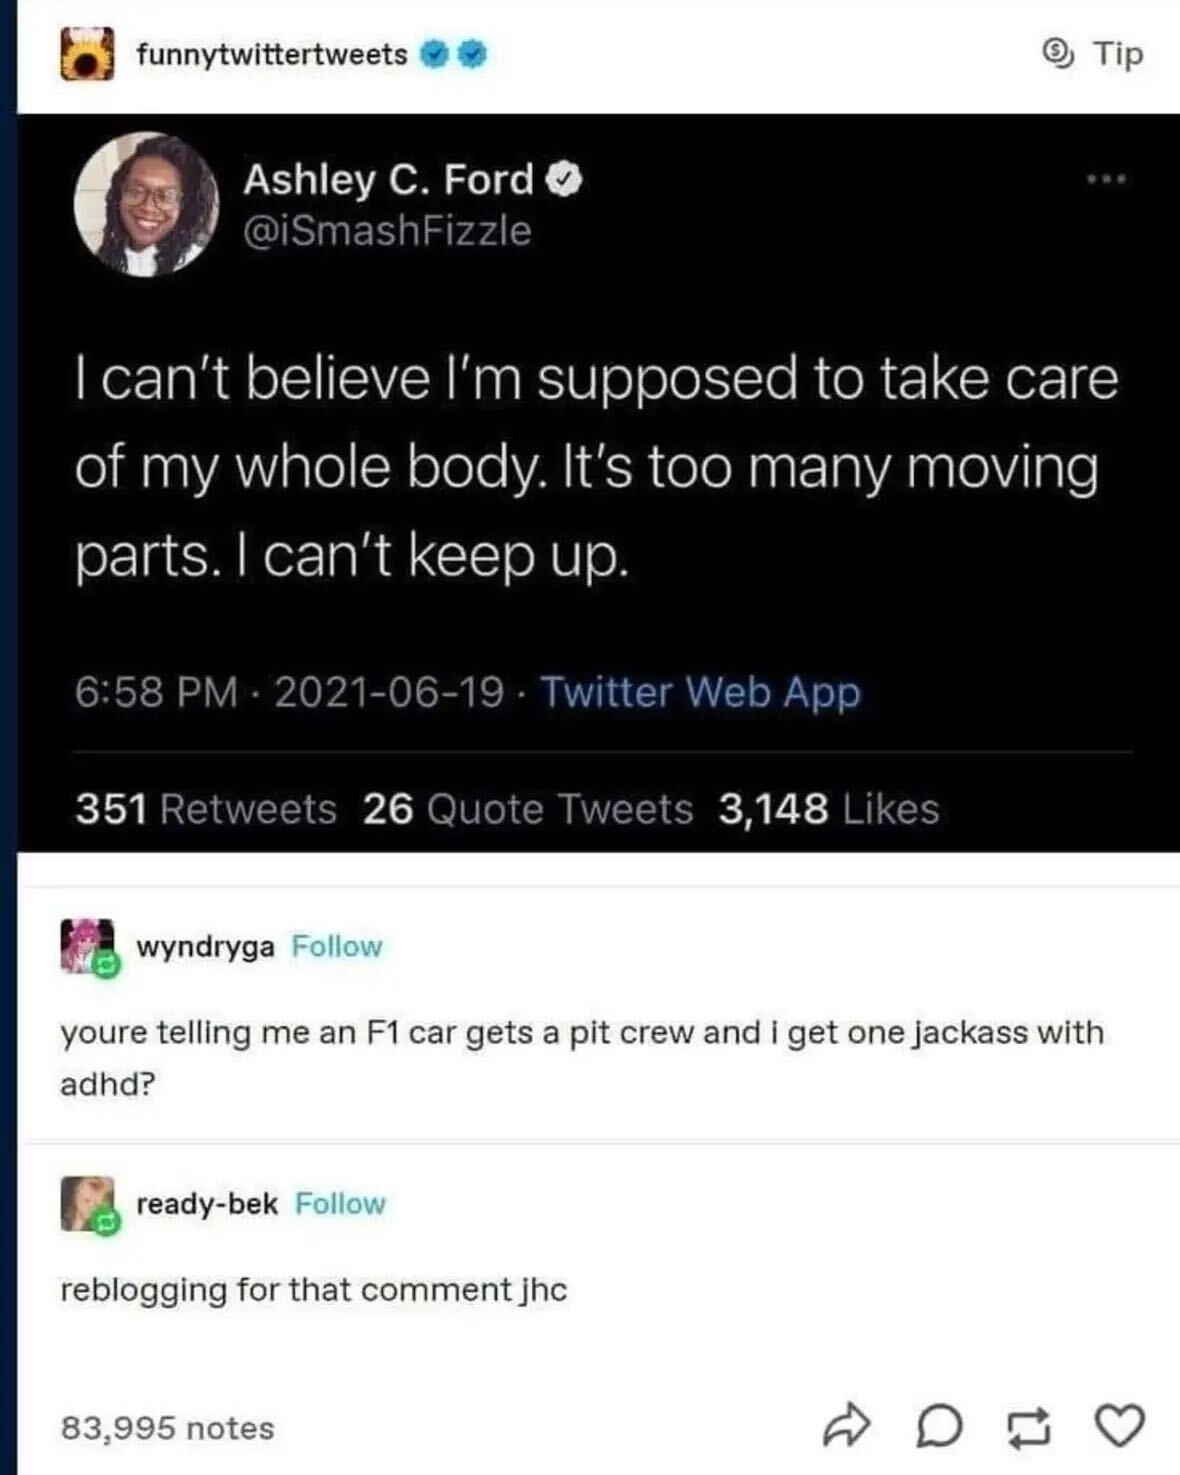The height and width of the screenshot is (1475, 1180).
Task: Follow the wyndryga blog
Action: tap(337, 946)
